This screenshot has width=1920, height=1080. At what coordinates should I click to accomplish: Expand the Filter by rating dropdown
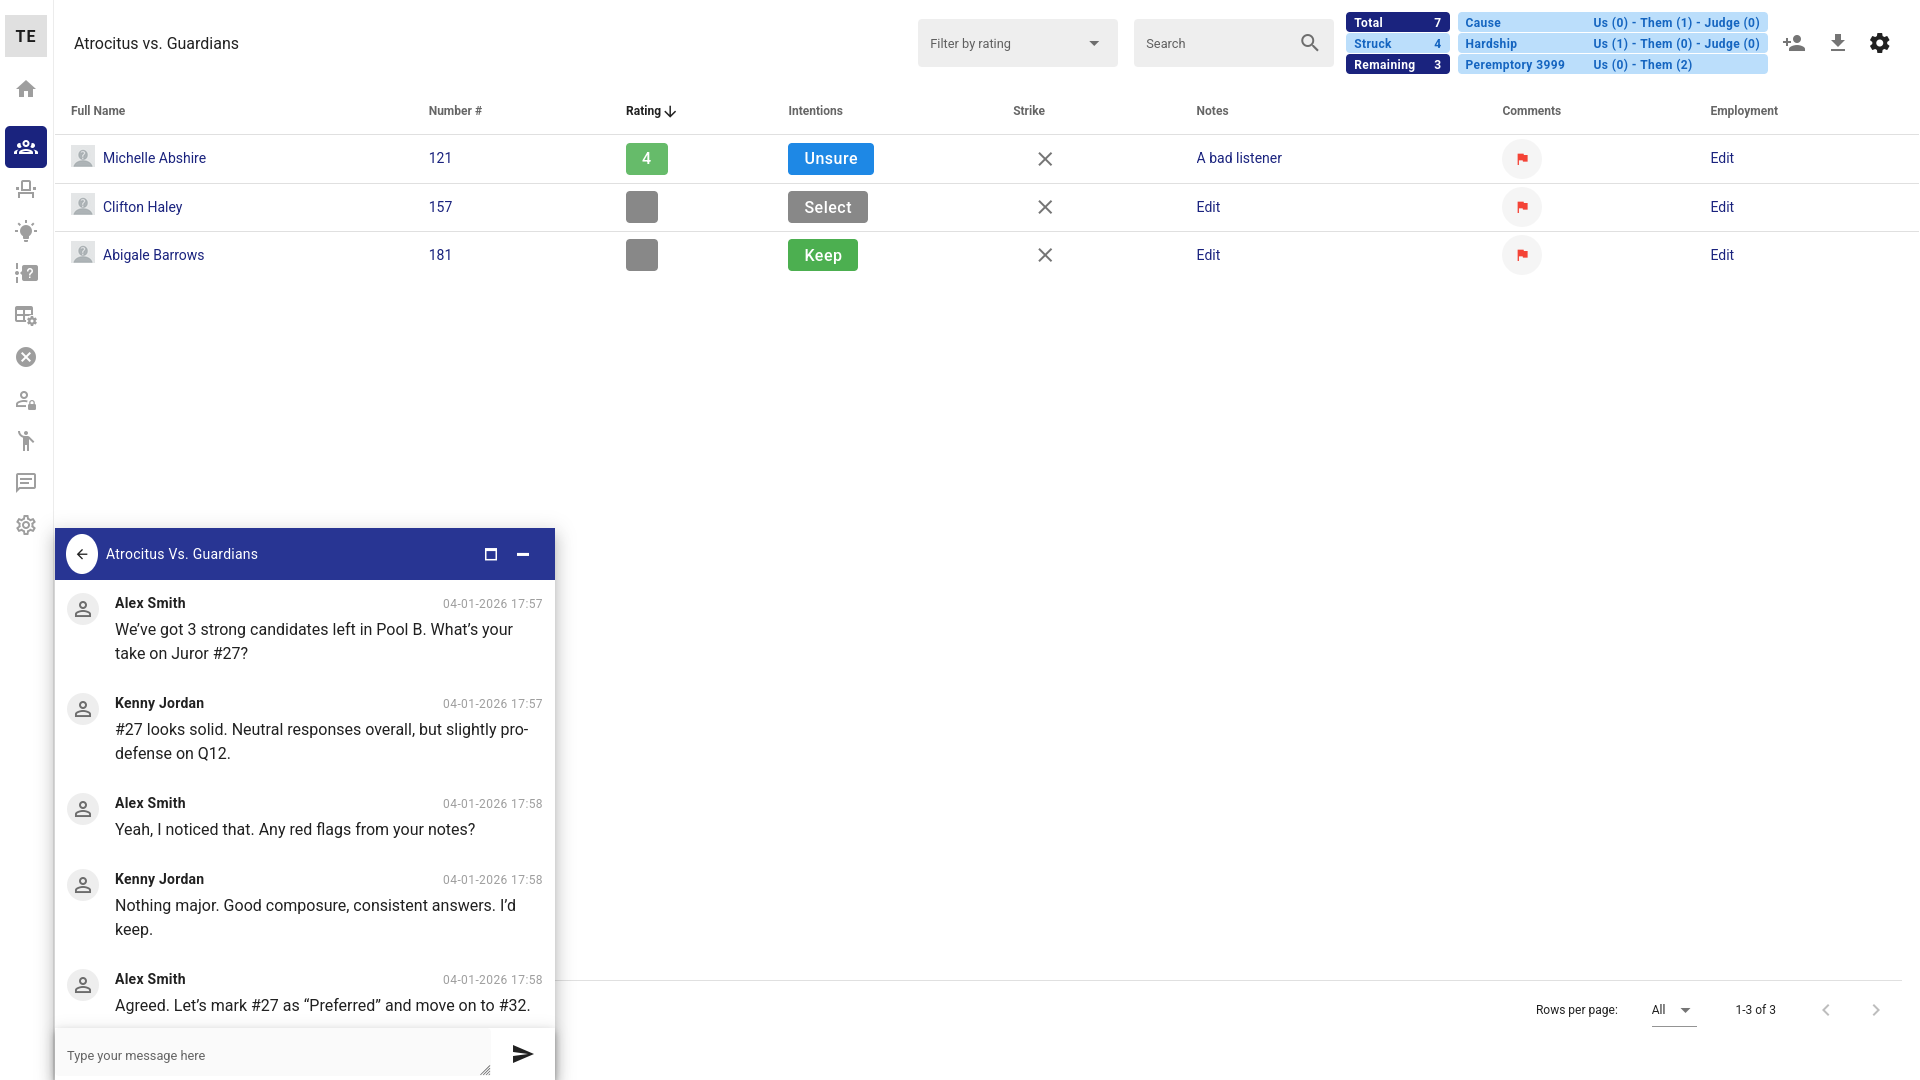(1018, 43)
